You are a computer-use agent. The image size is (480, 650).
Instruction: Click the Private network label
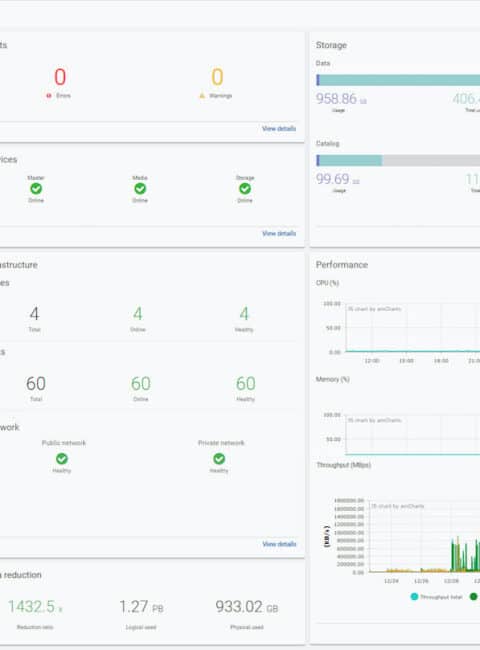tap(221, 443)
